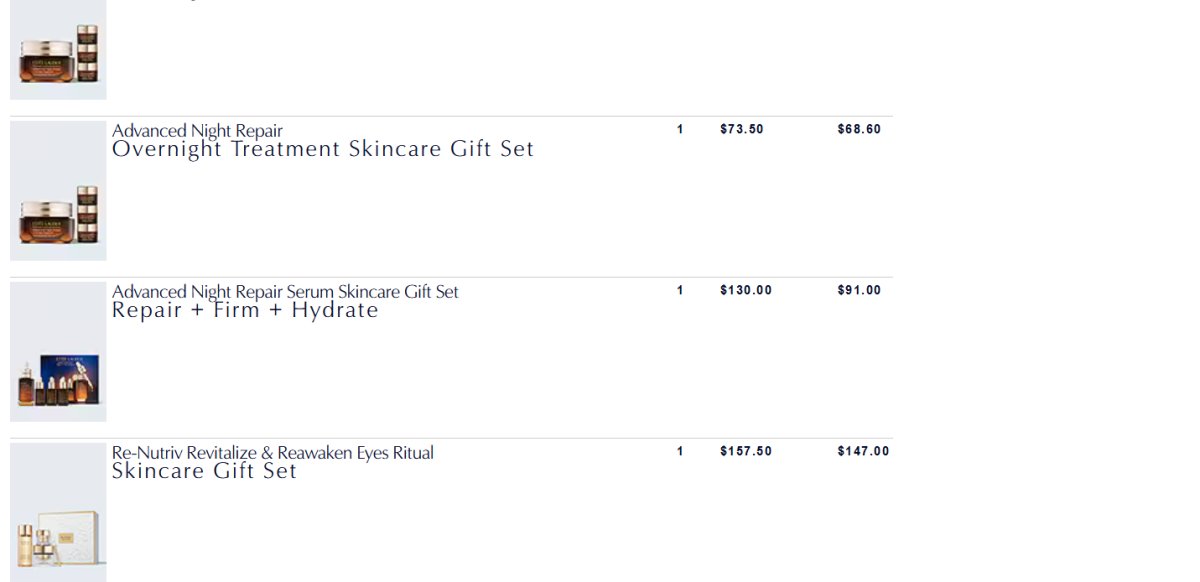Click the partially visible product image at top
Screen dimensions: 1200x582
coord(58,50)
